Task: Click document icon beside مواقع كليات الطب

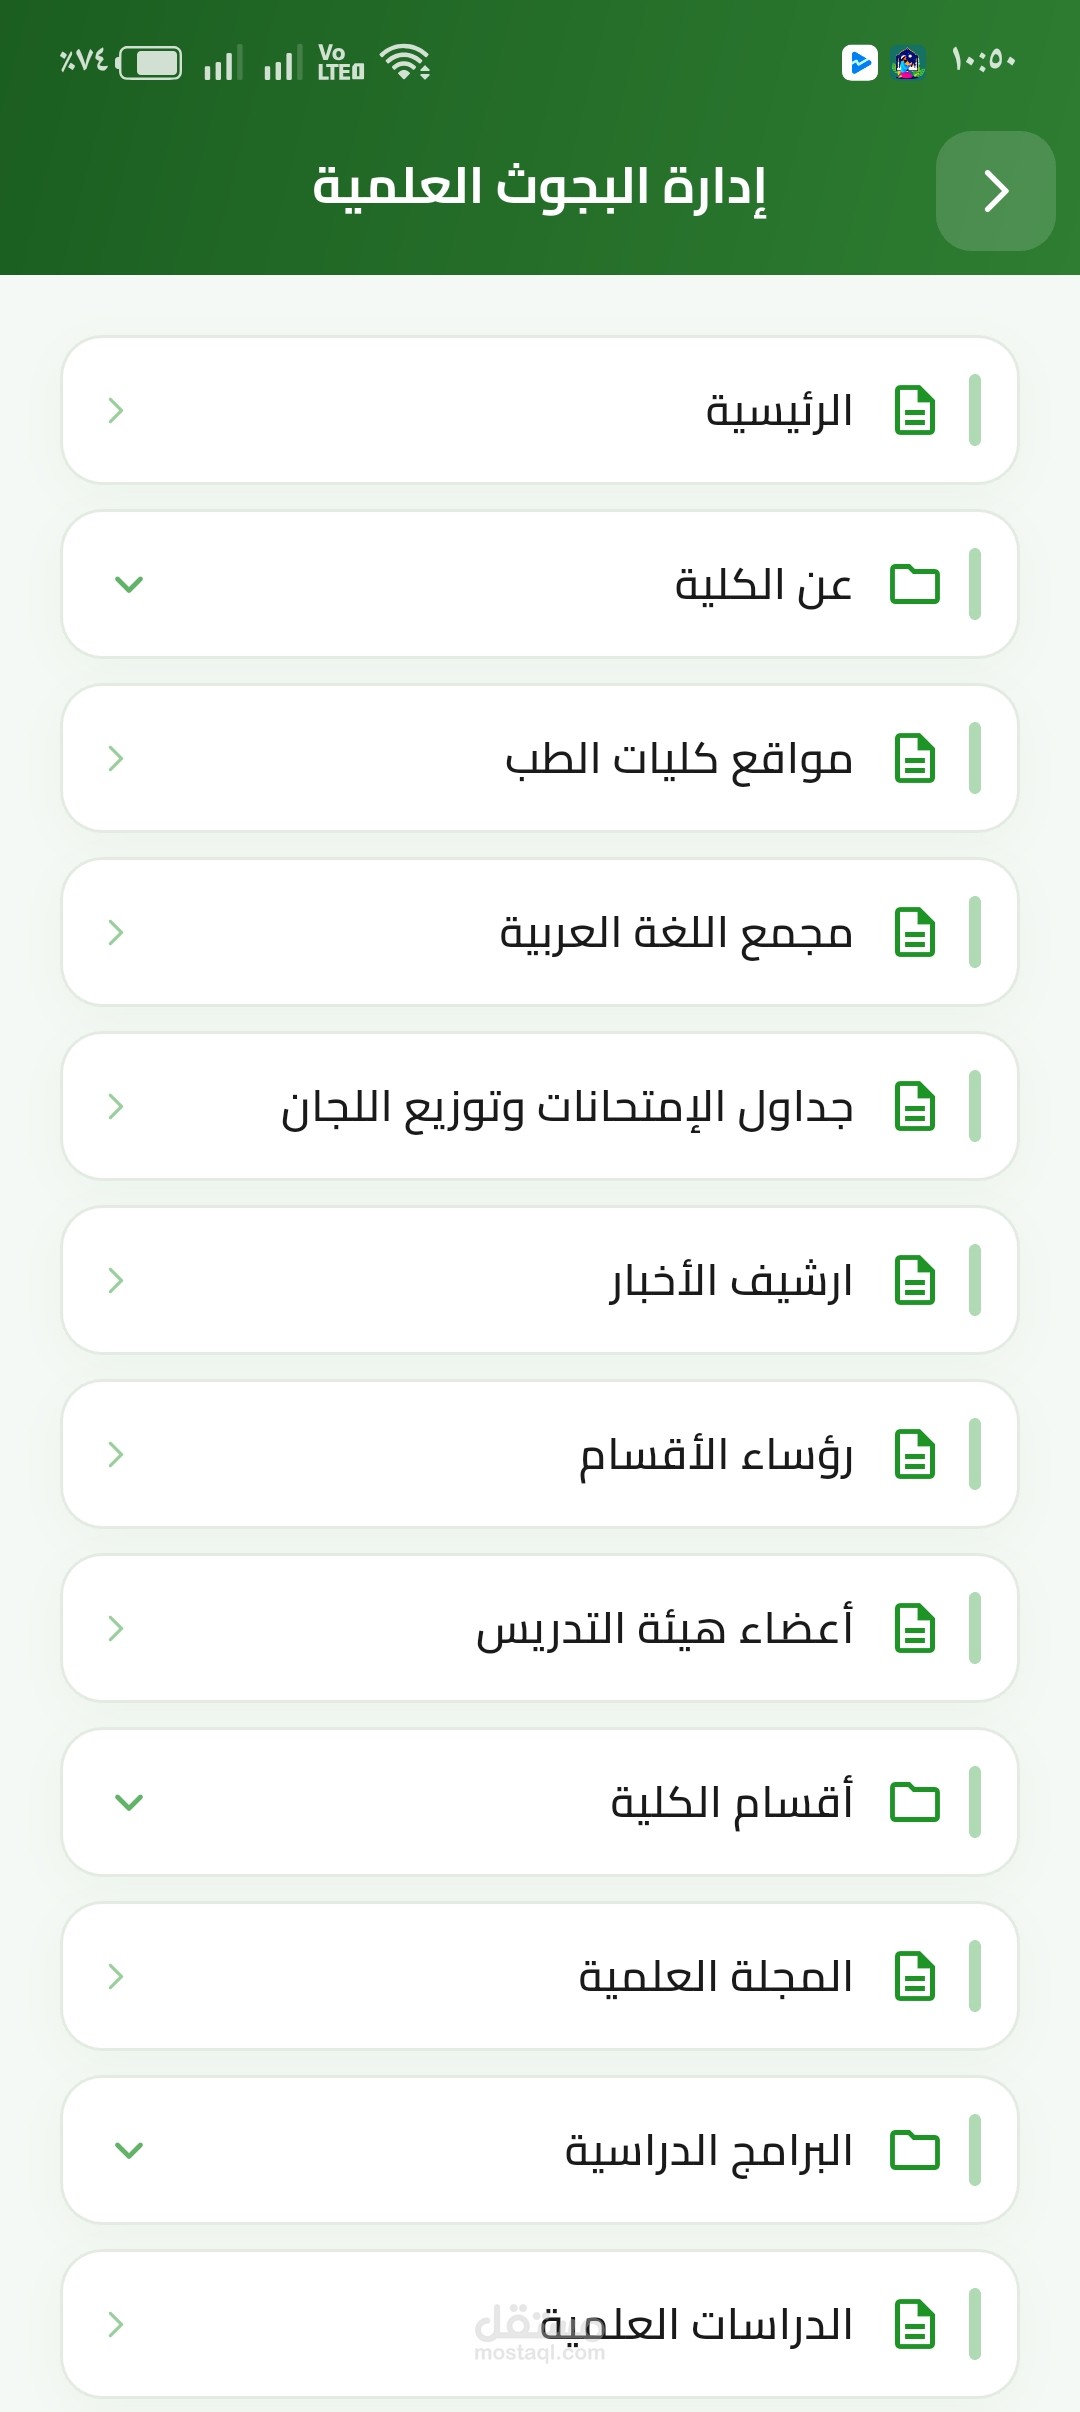Action: pyautogui.click(x=914, y=759)
